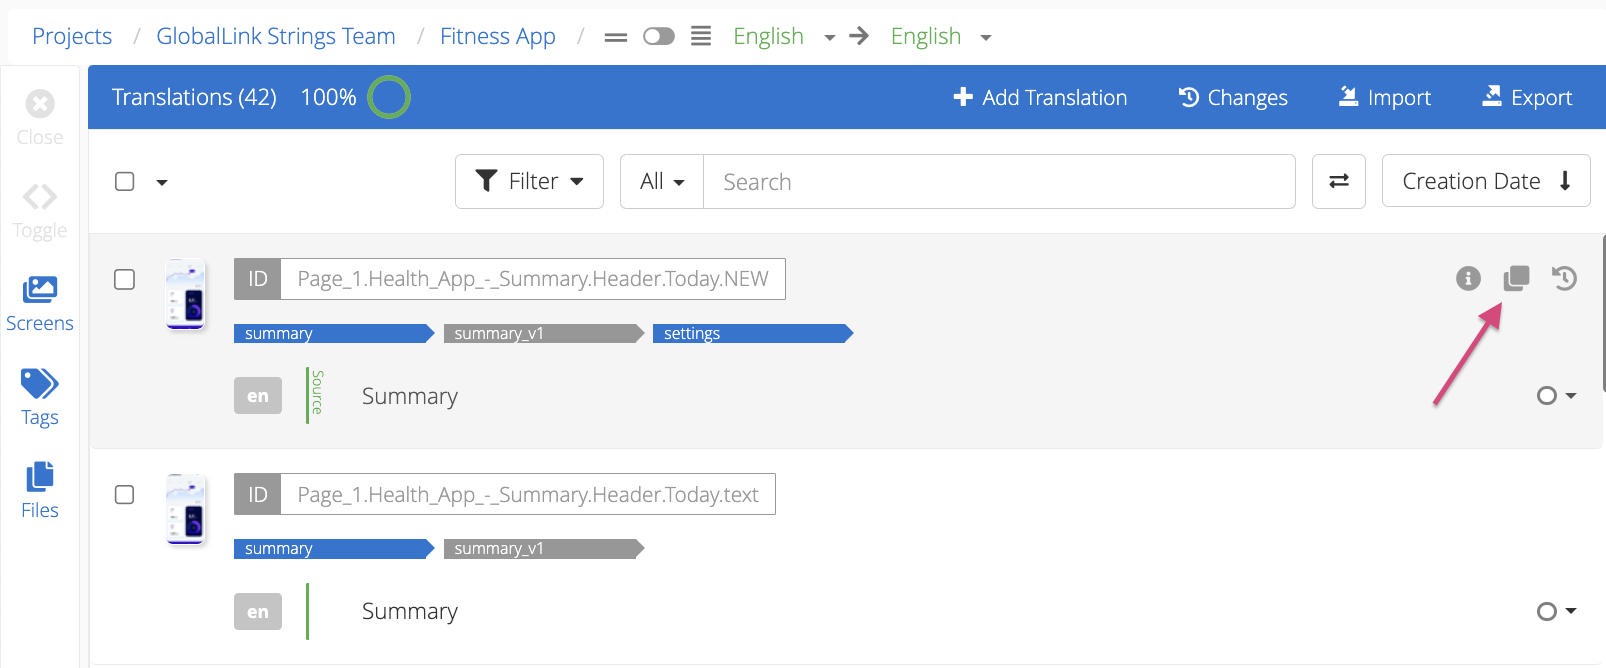
Task: Flip the view mode toggle switch in breadcrumb
Action: pyautogui.click(x=658, y=37)
